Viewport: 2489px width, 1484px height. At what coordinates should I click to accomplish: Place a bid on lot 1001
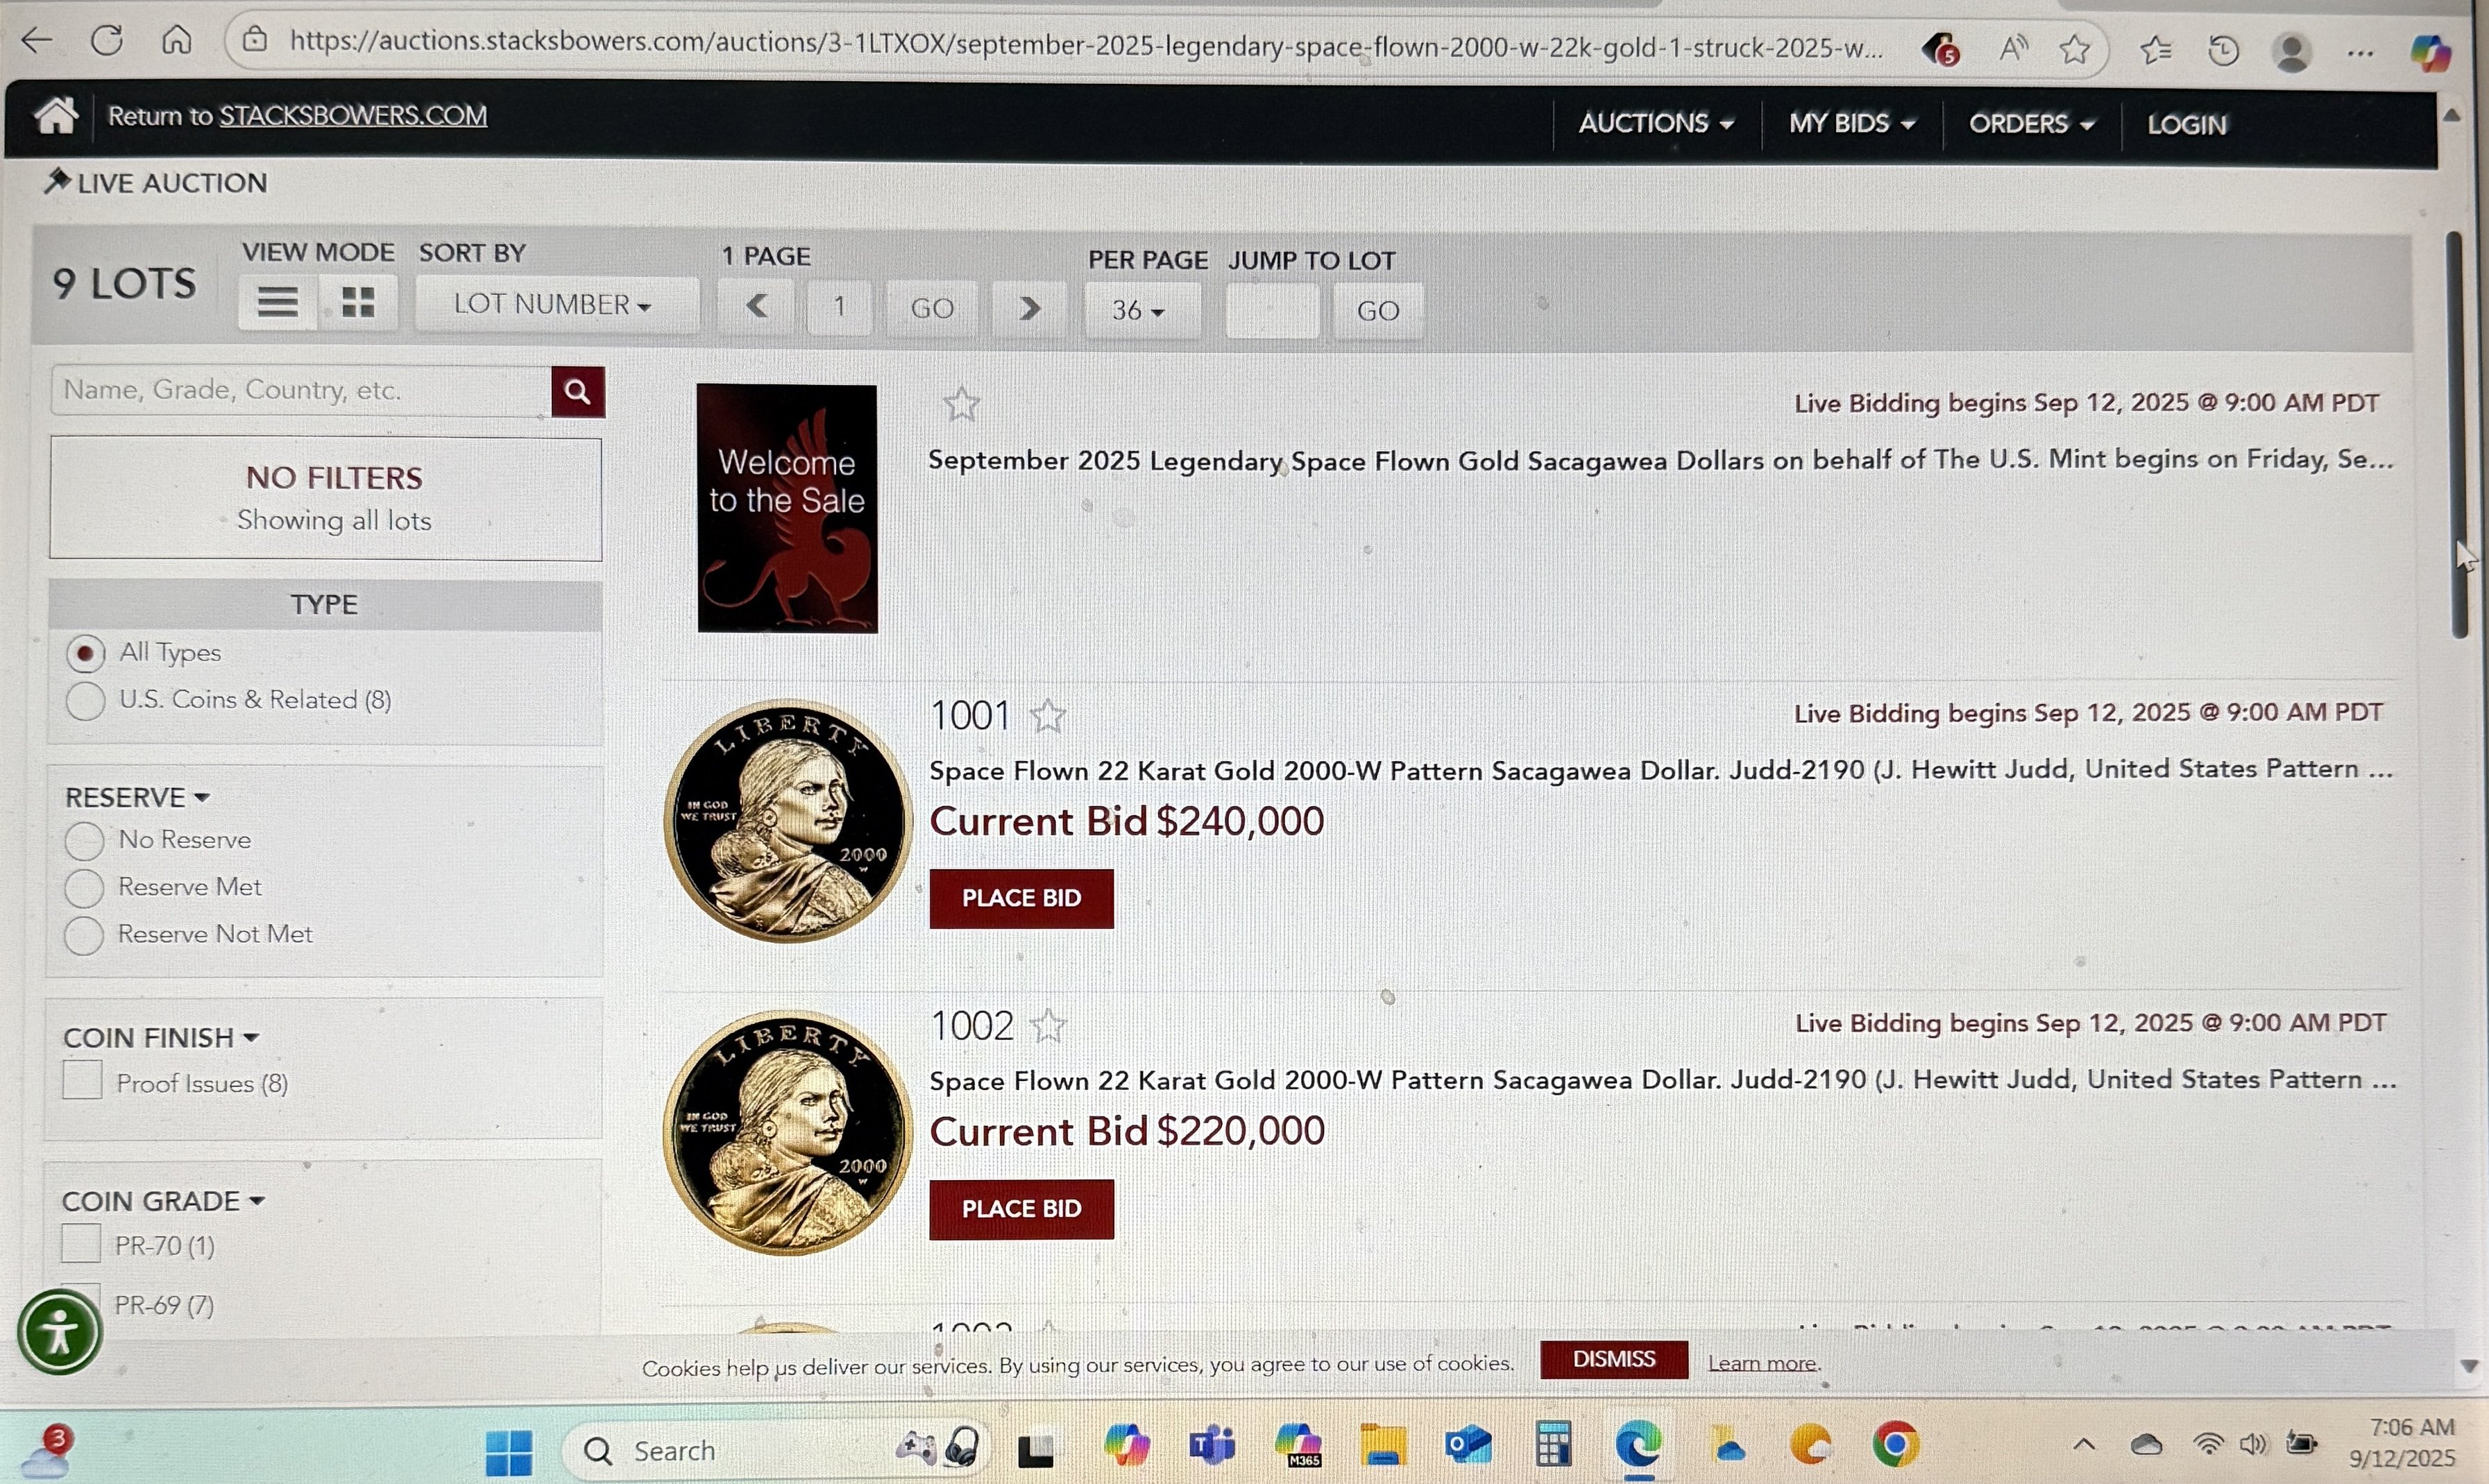coord(1021,898)
